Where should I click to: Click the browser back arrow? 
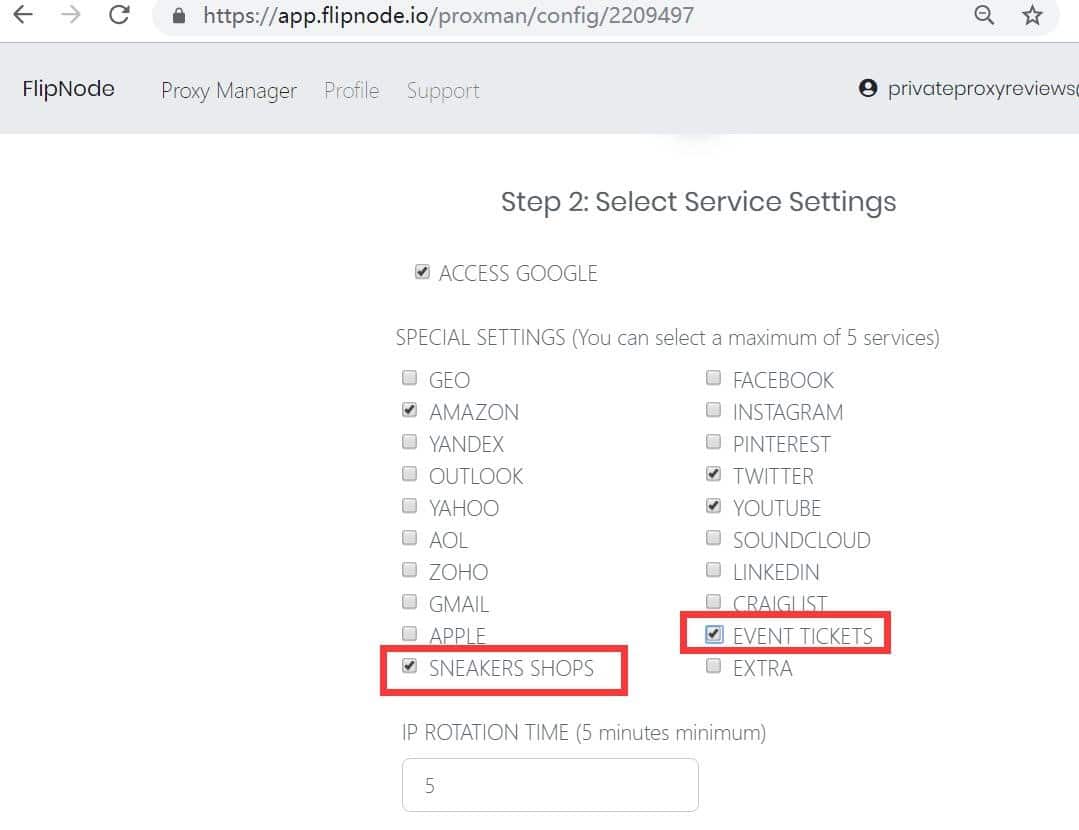[23, 14]
